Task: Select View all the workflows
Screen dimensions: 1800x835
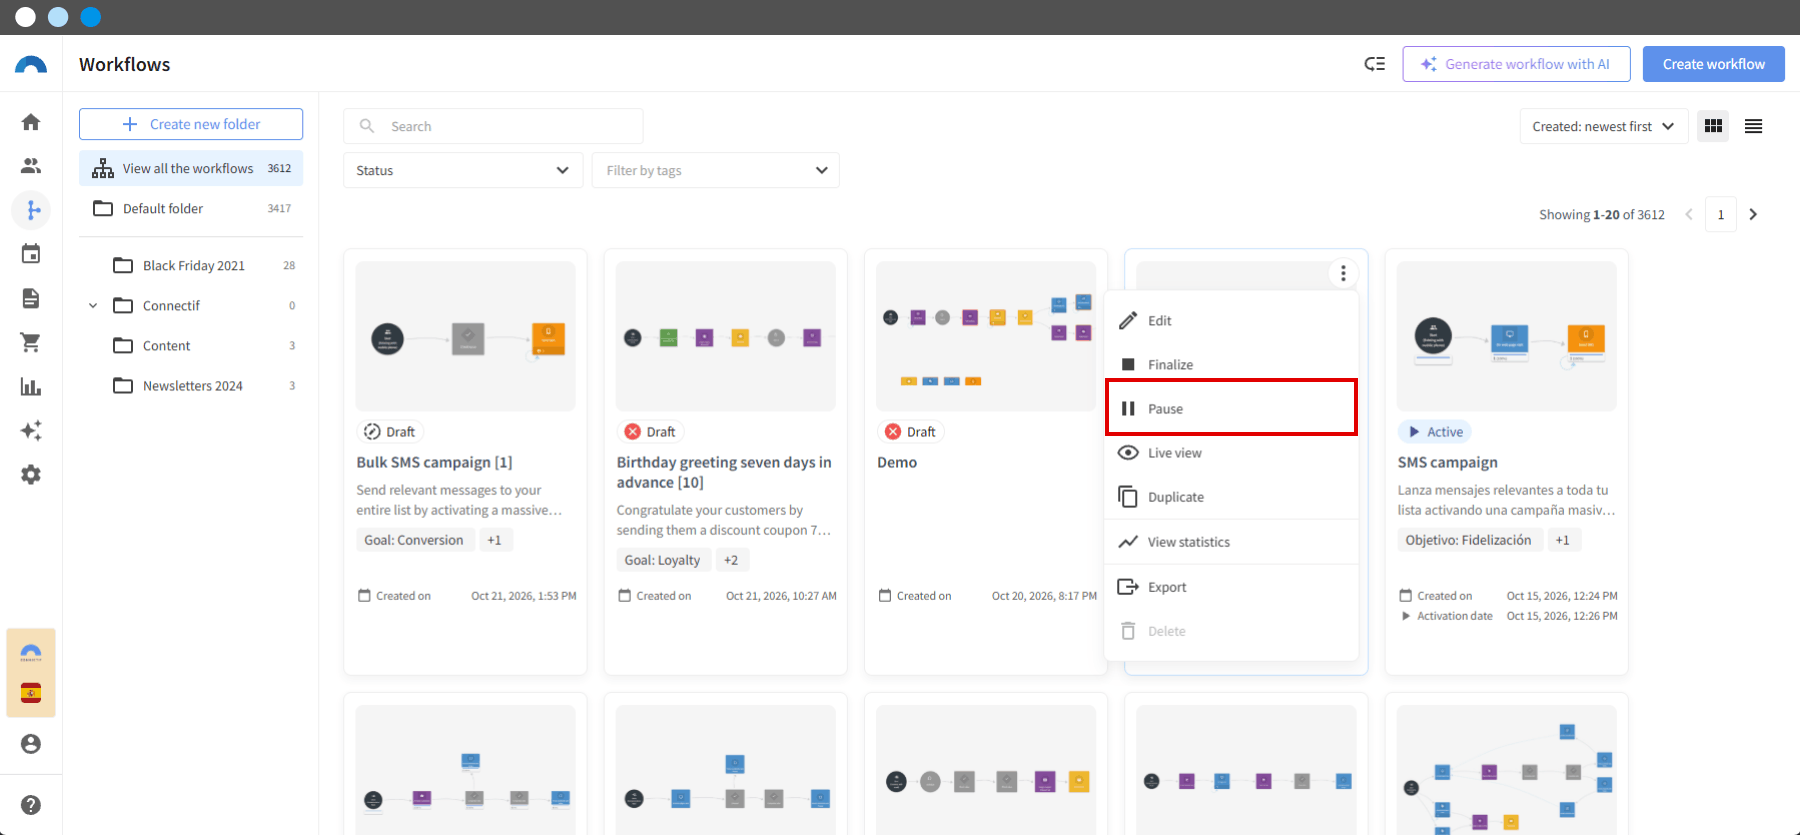Action: (x=191, y=168)
